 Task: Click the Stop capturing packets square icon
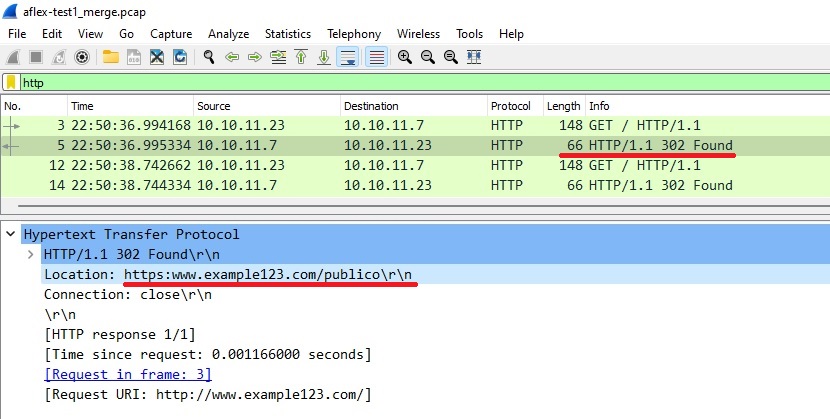35,57
